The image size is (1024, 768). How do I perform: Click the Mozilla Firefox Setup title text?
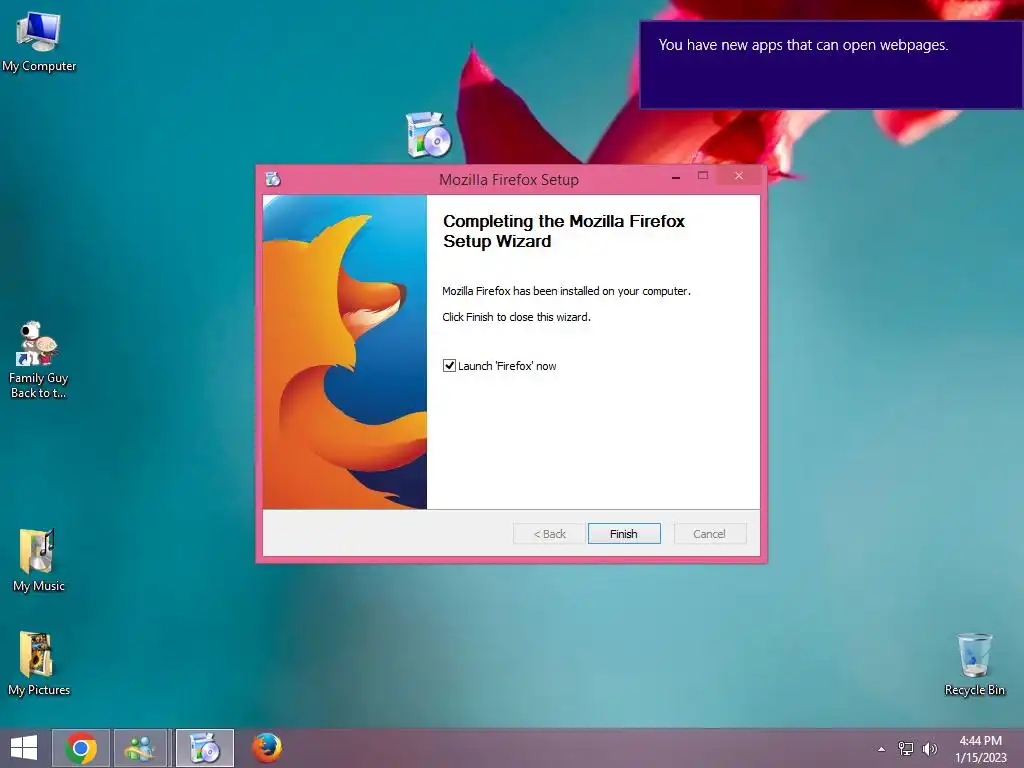click(509, 180)
